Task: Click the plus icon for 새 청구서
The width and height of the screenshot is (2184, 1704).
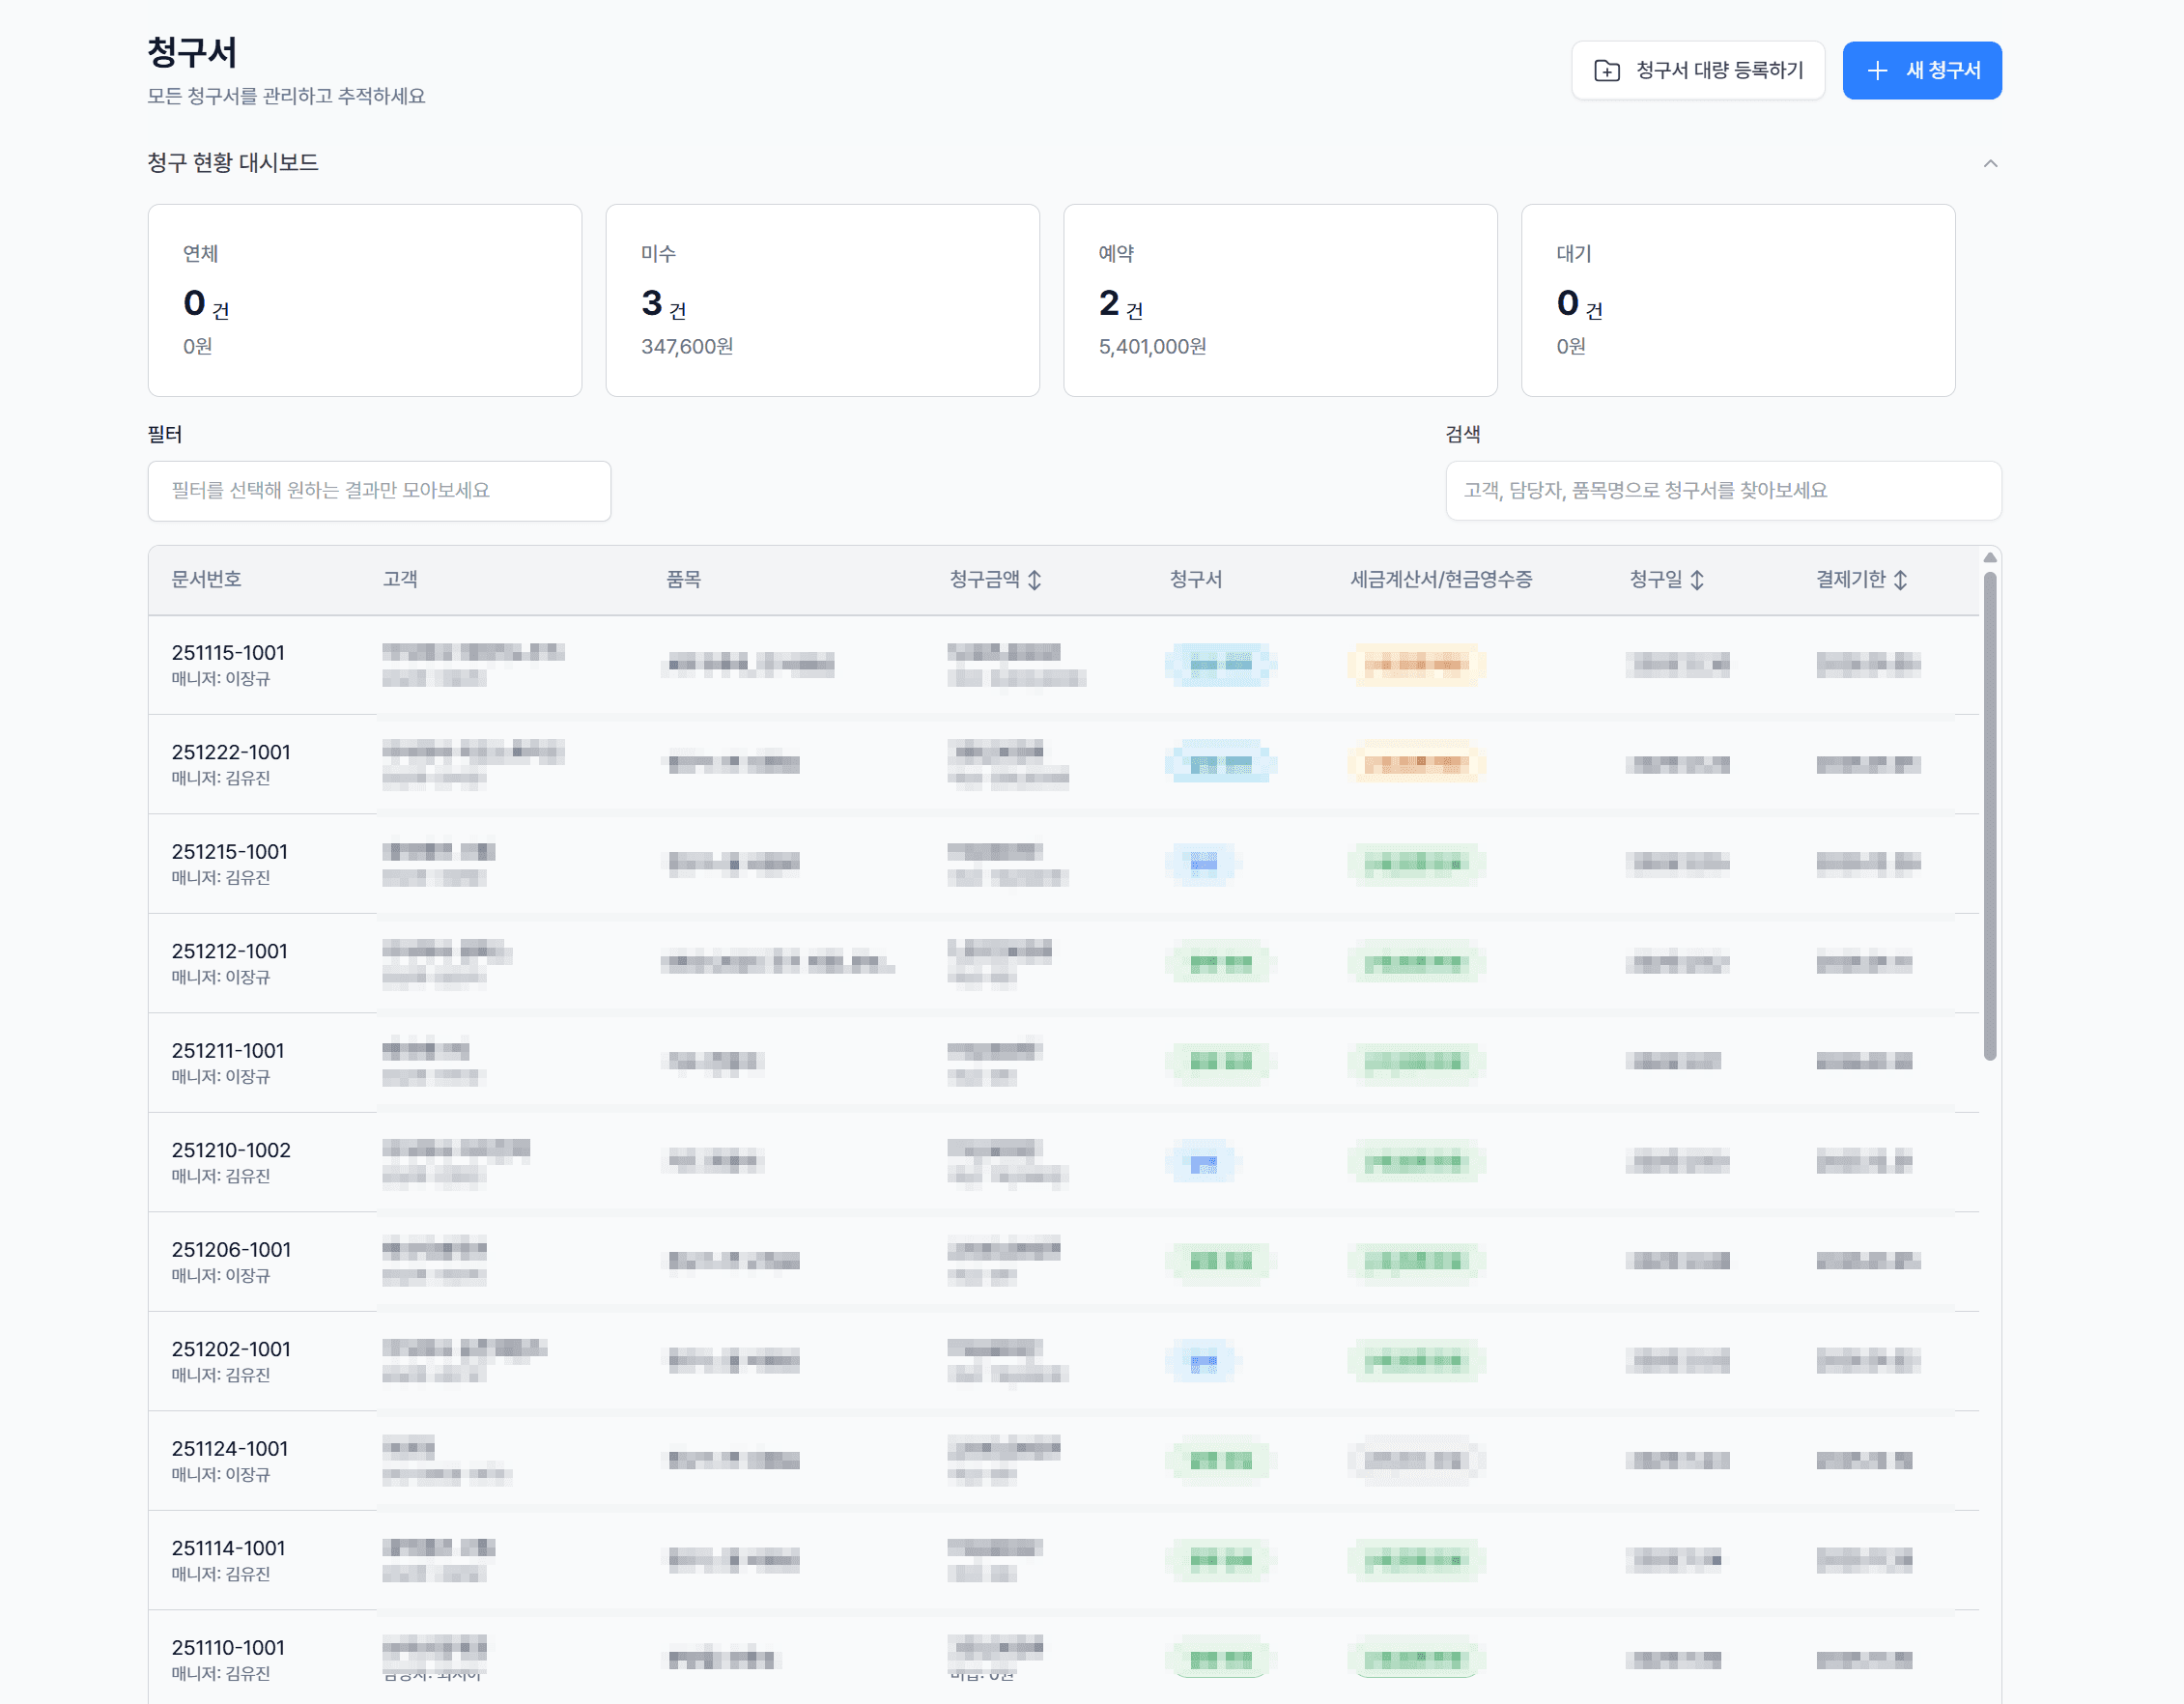Action: pyautogui.click(x=1877, y=70)
